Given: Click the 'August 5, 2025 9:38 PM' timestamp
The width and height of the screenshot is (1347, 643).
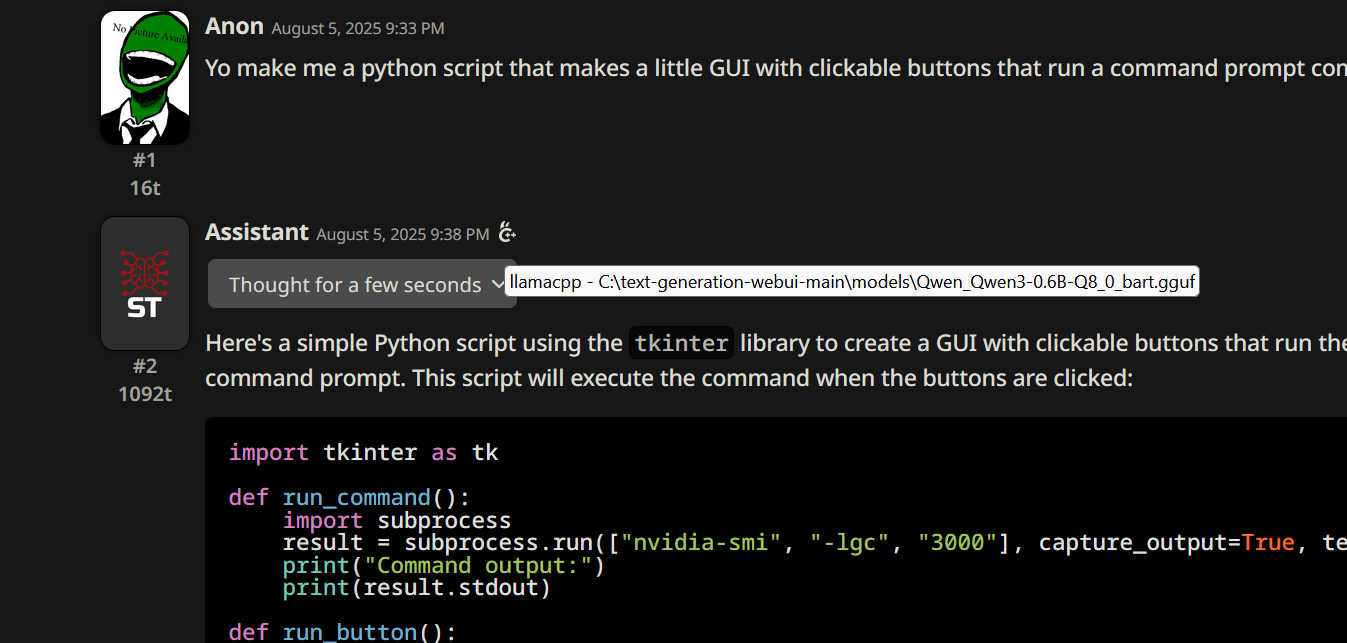Looking at the screenshot, I should click(x=403, y=234).
